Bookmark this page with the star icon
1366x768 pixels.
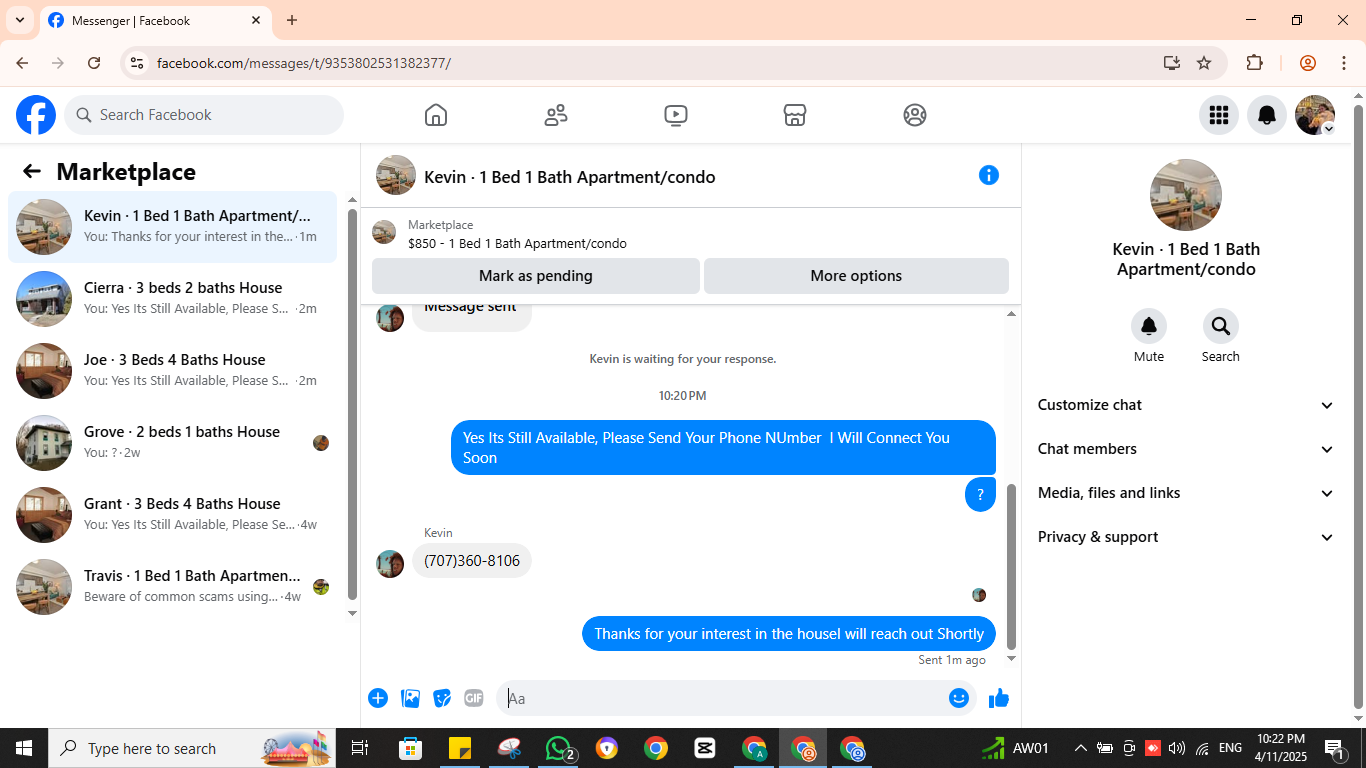[x=1204, y=63]
